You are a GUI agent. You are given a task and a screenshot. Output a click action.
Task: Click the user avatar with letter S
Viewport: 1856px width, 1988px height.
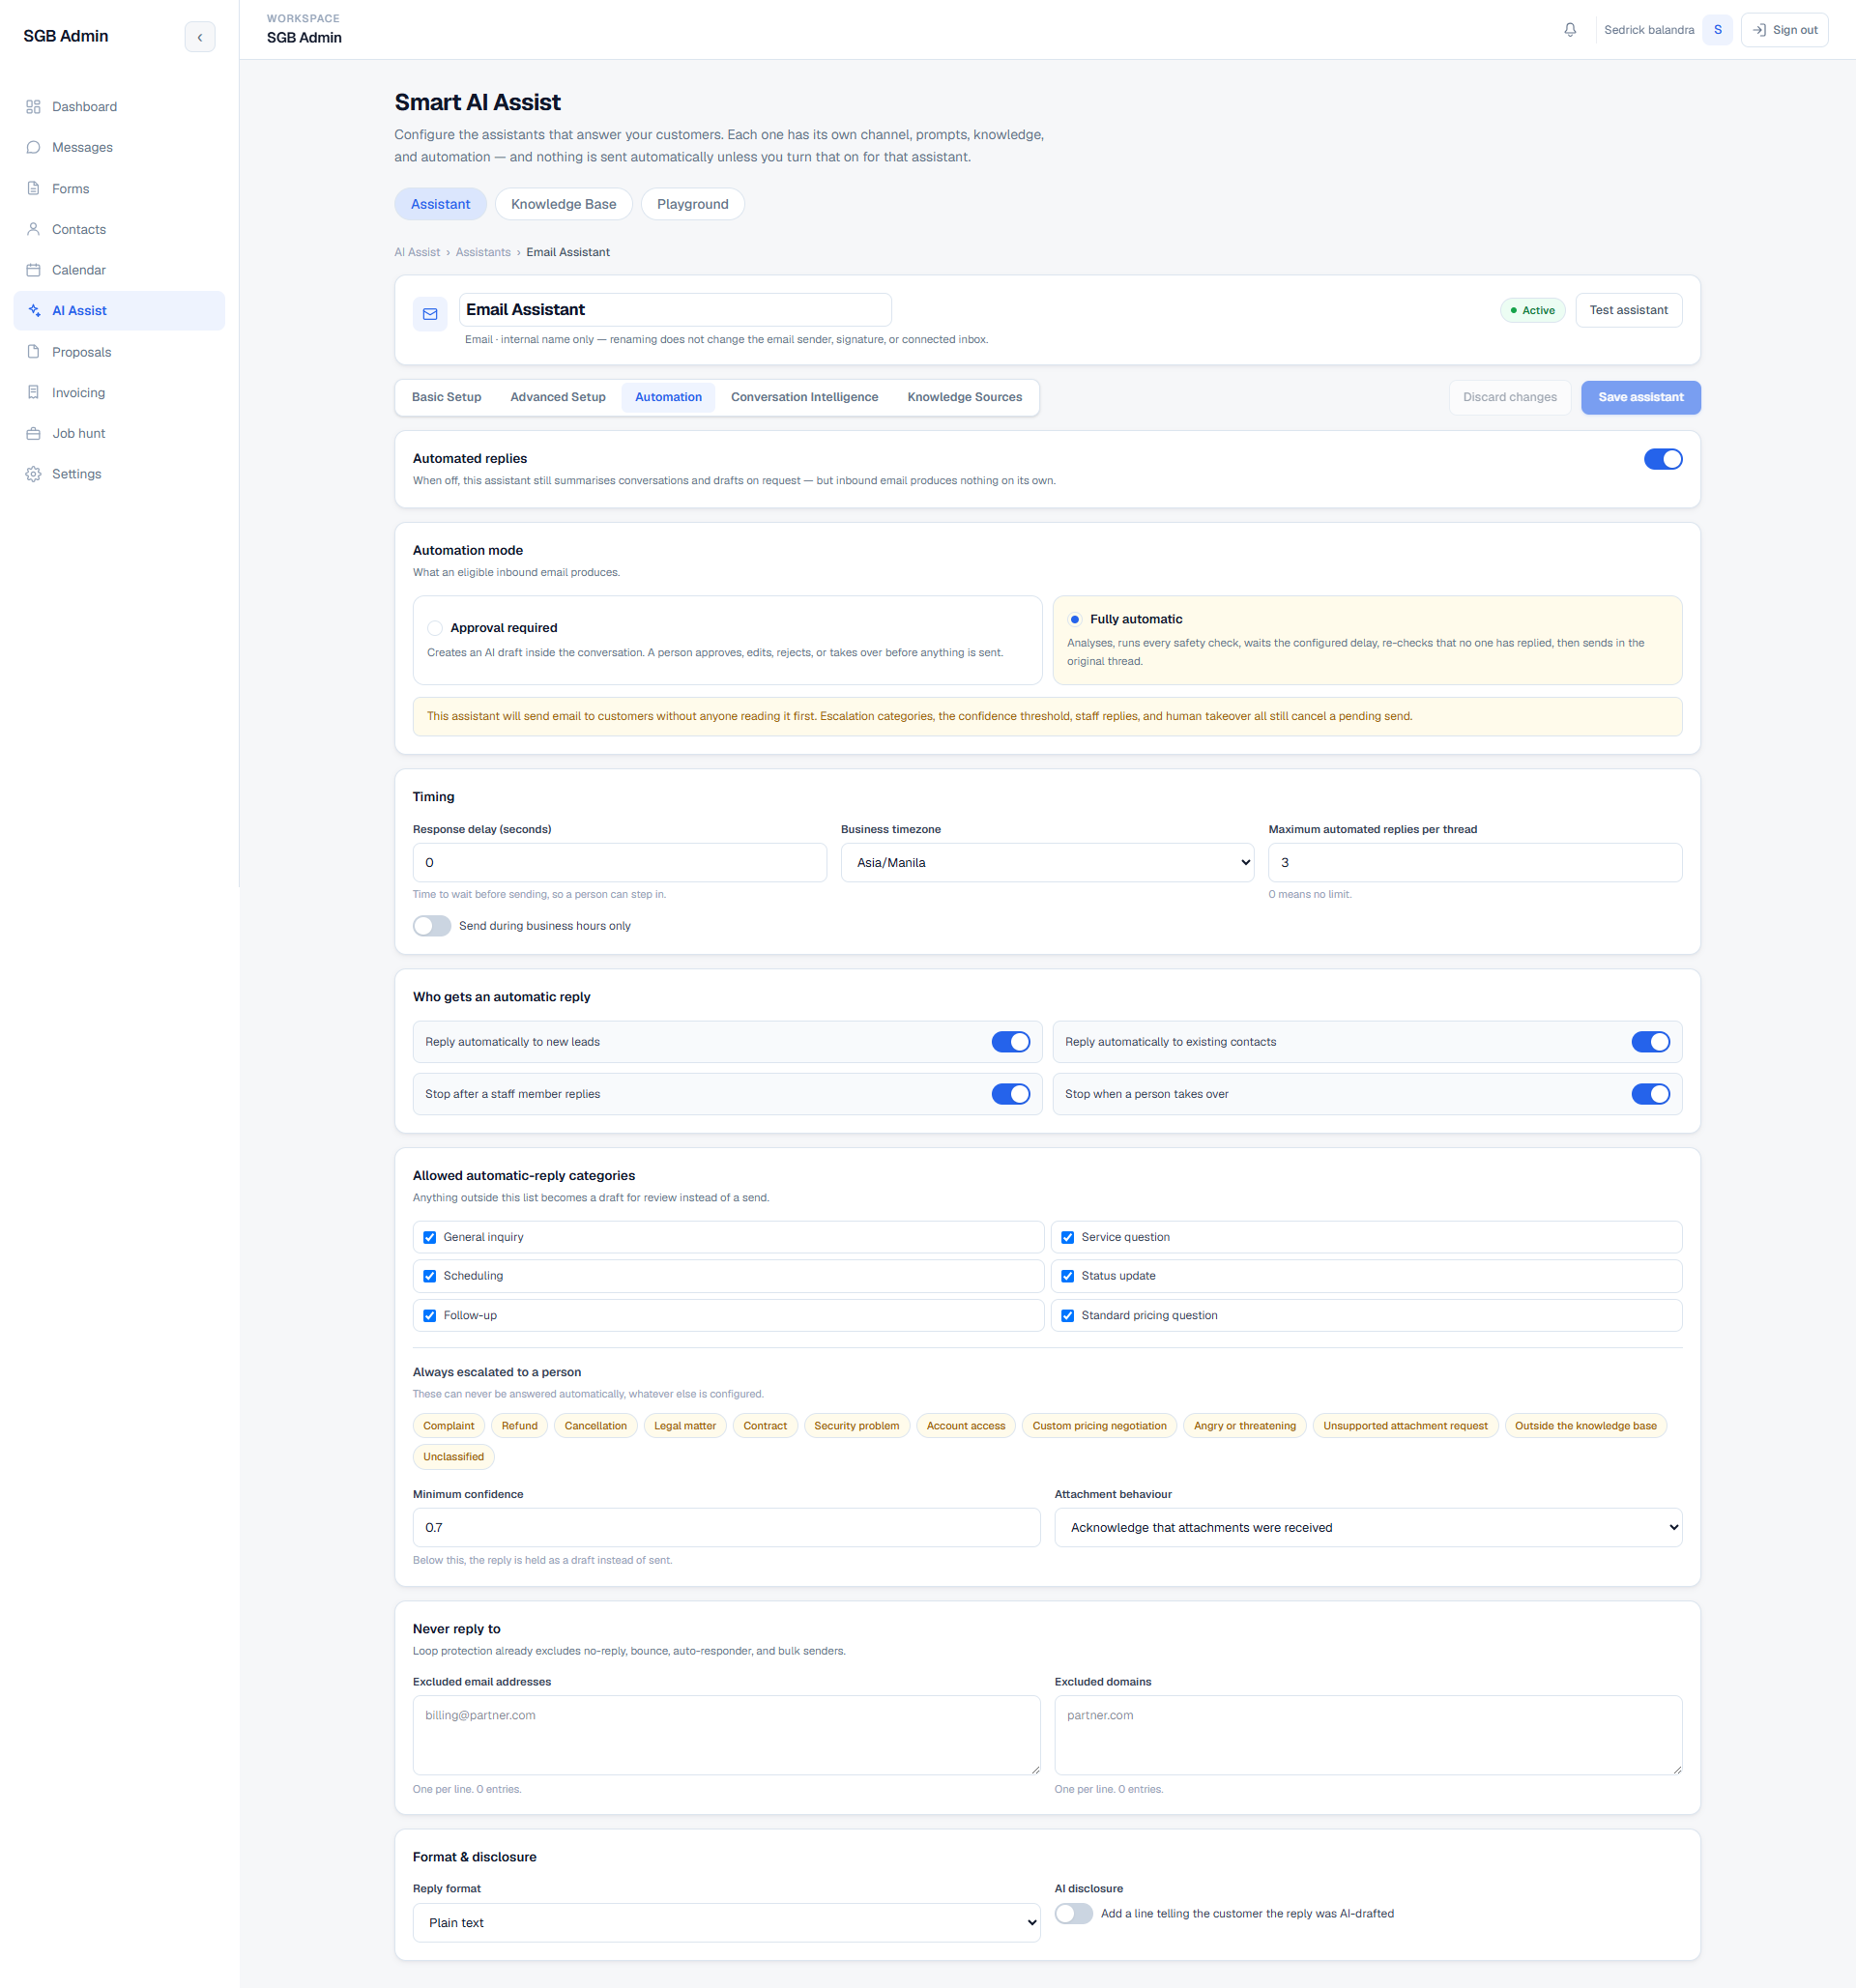(x=1717, y=30)
